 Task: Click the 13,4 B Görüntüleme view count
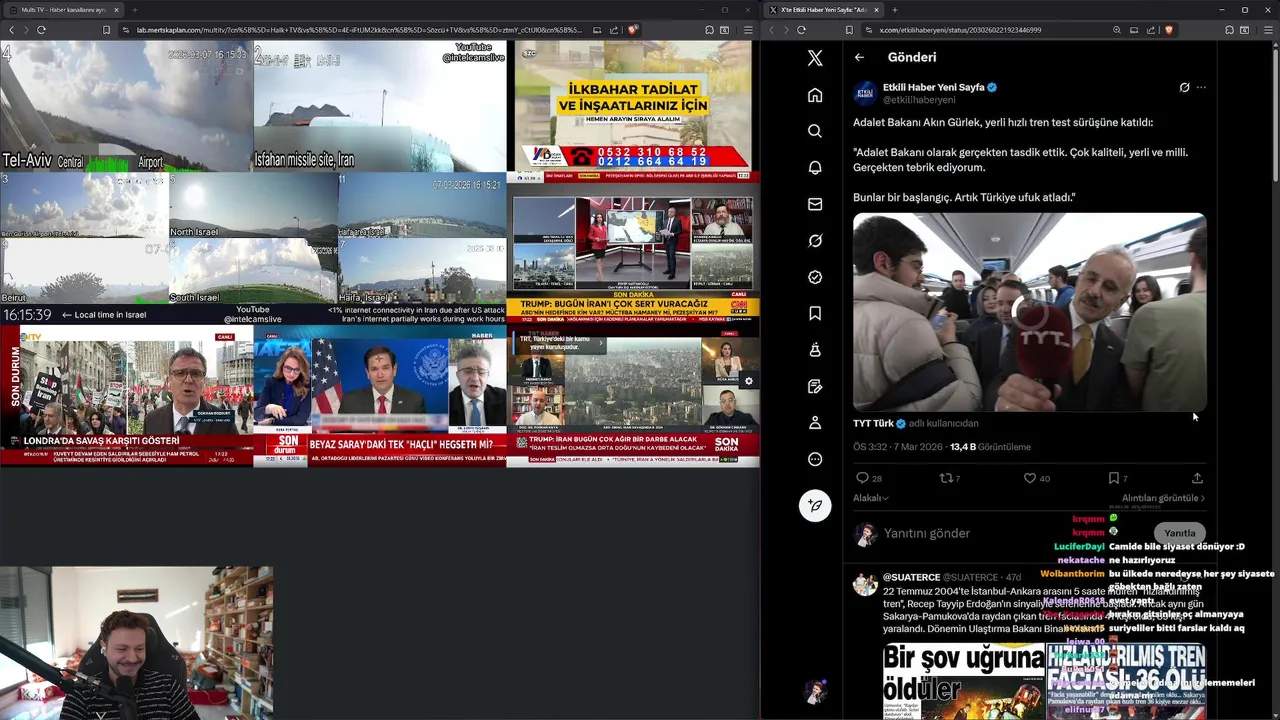[x=990, y=447]
